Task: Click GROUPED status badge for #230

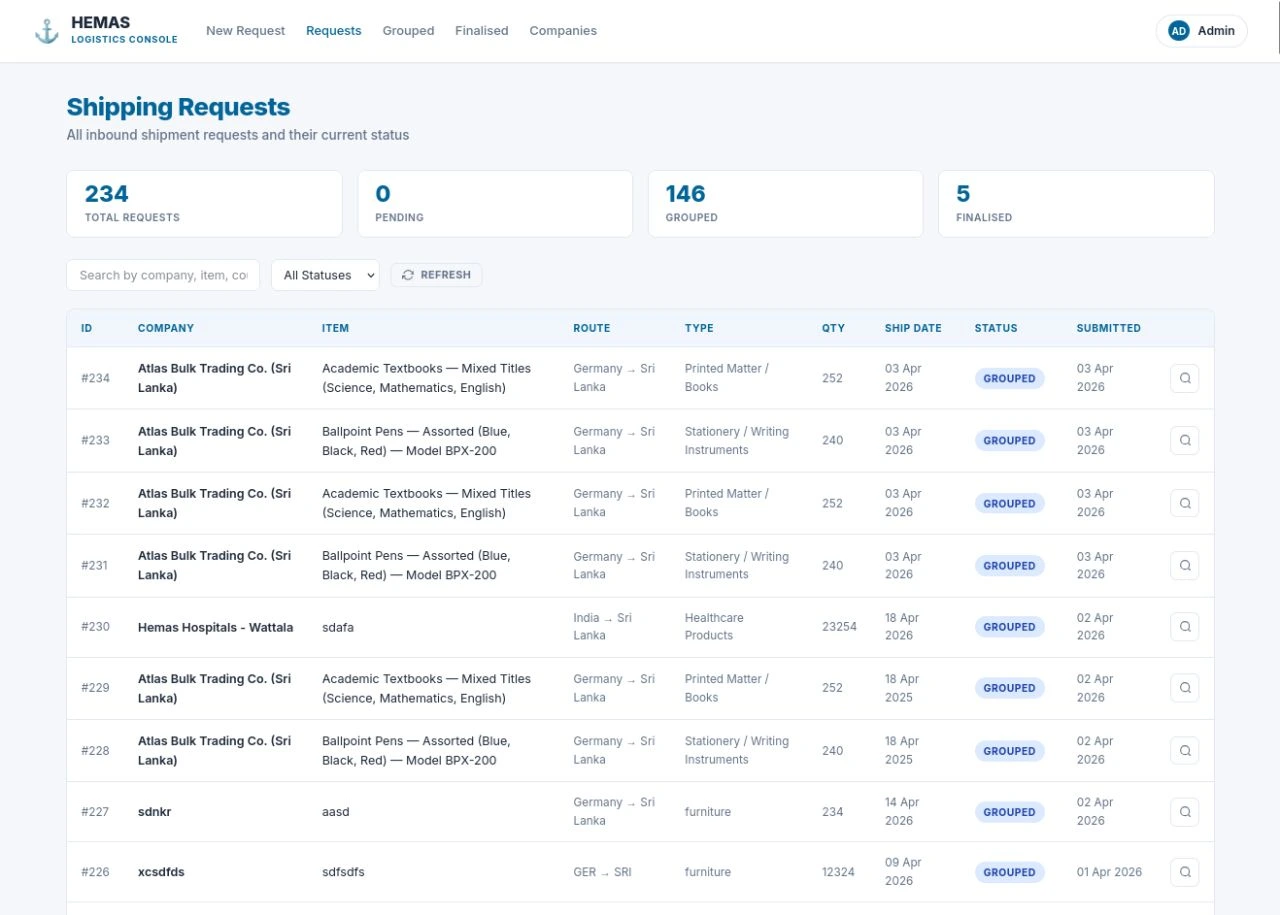Action: [1009, 627]
